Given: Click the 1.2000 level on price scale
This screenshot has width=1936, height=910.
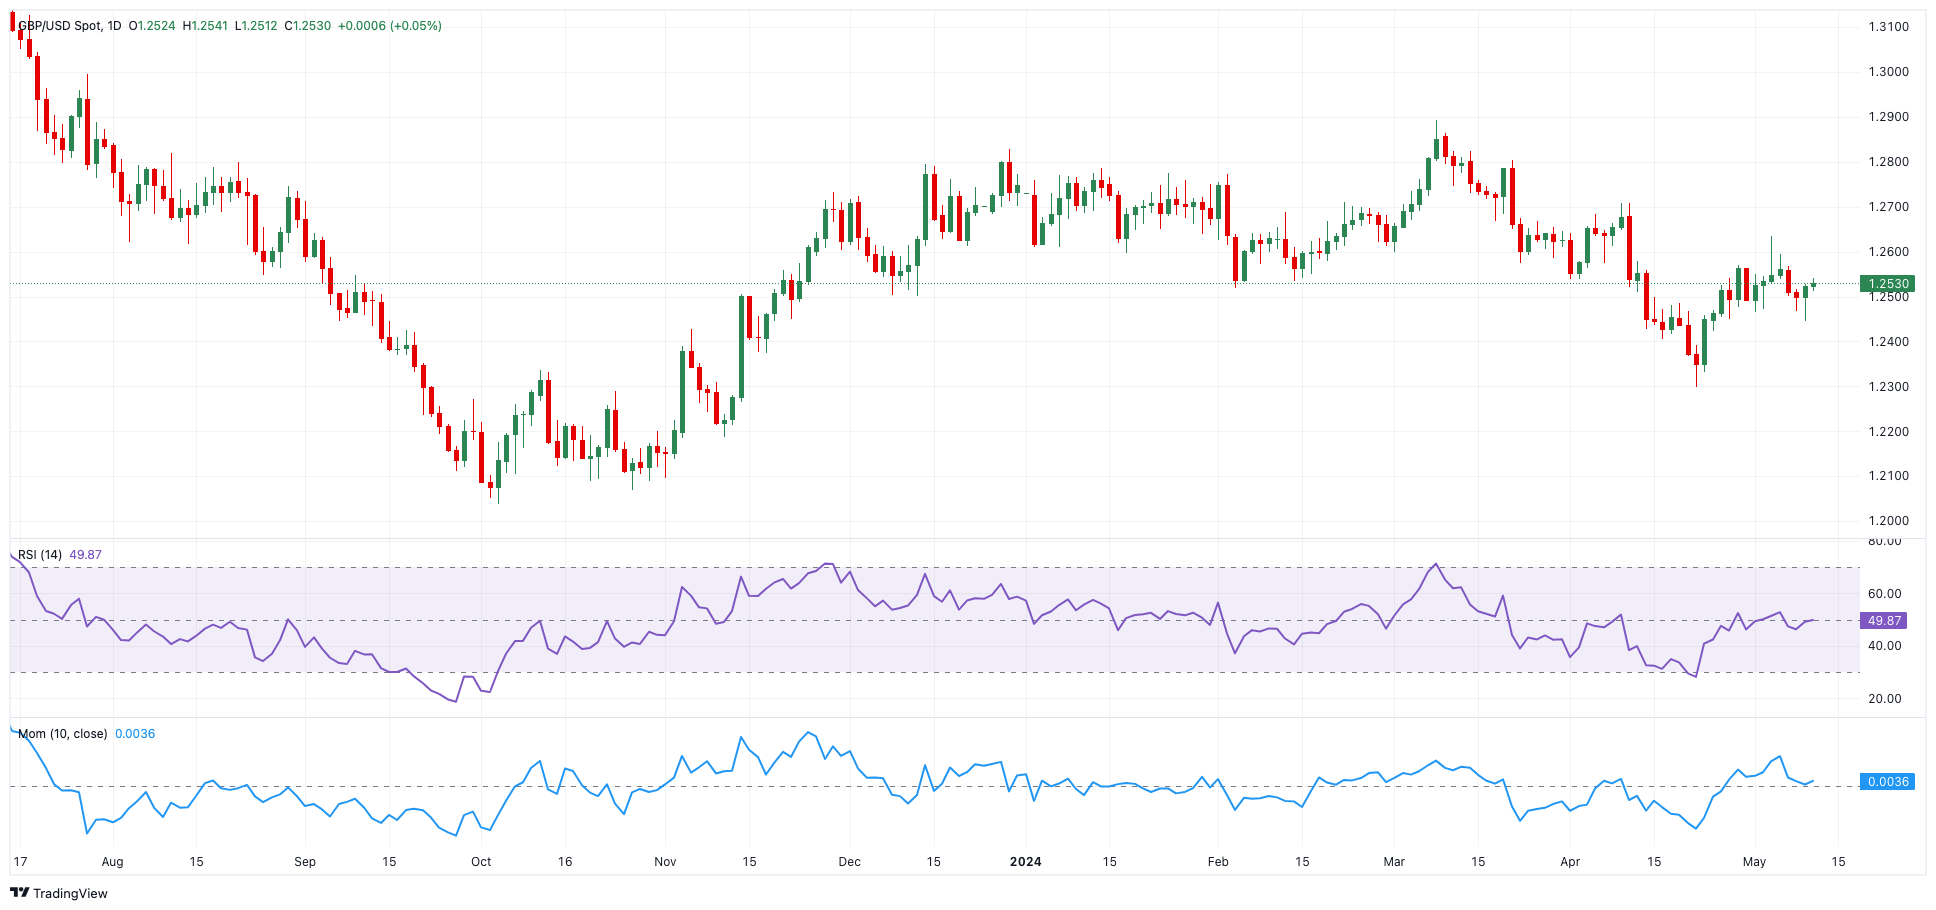Looking at the screenshot, I should tap(1888, 521).
